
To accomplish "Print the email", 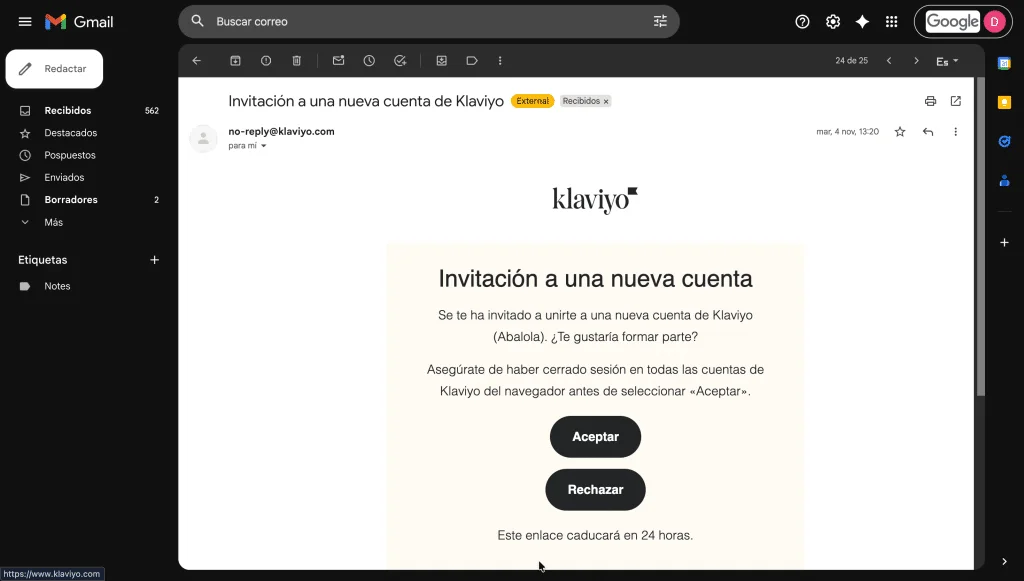I will [931, 101].
